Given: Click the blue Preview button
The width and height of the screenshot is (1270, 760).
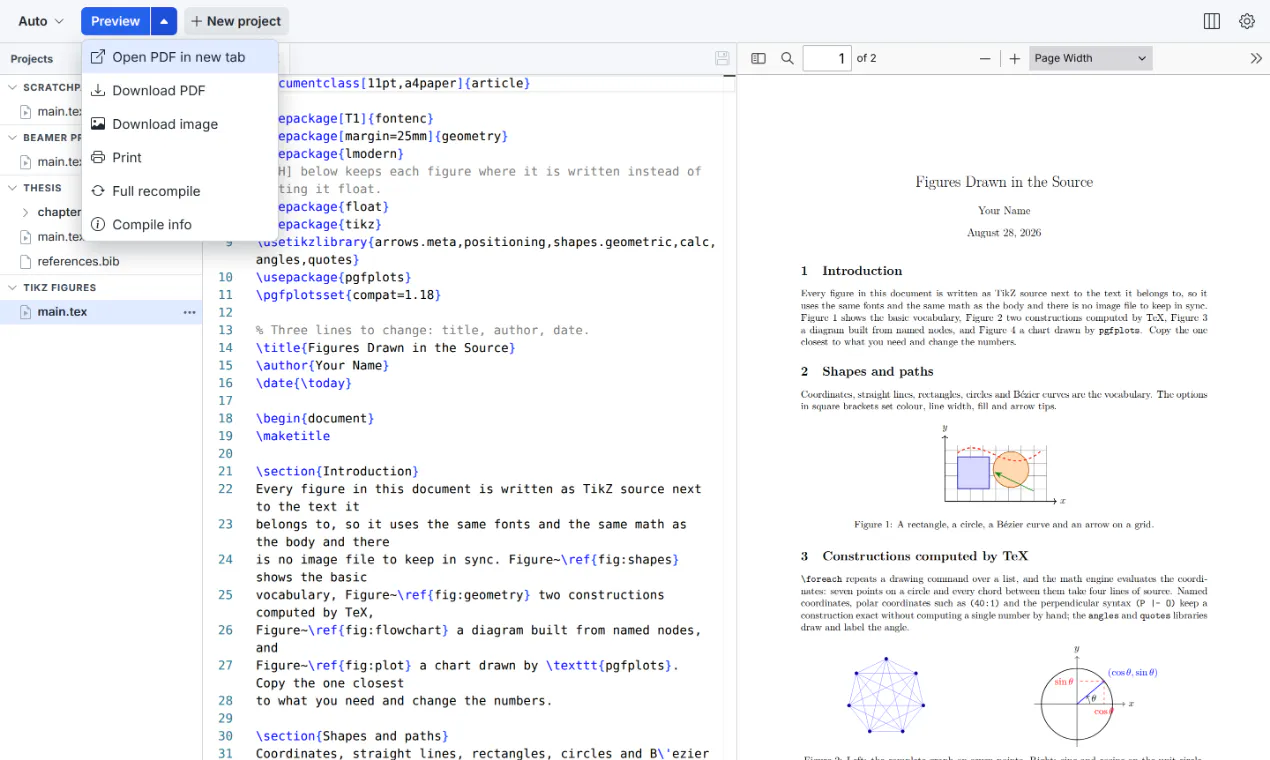Looking at the screenshot, I should [115, 21].
